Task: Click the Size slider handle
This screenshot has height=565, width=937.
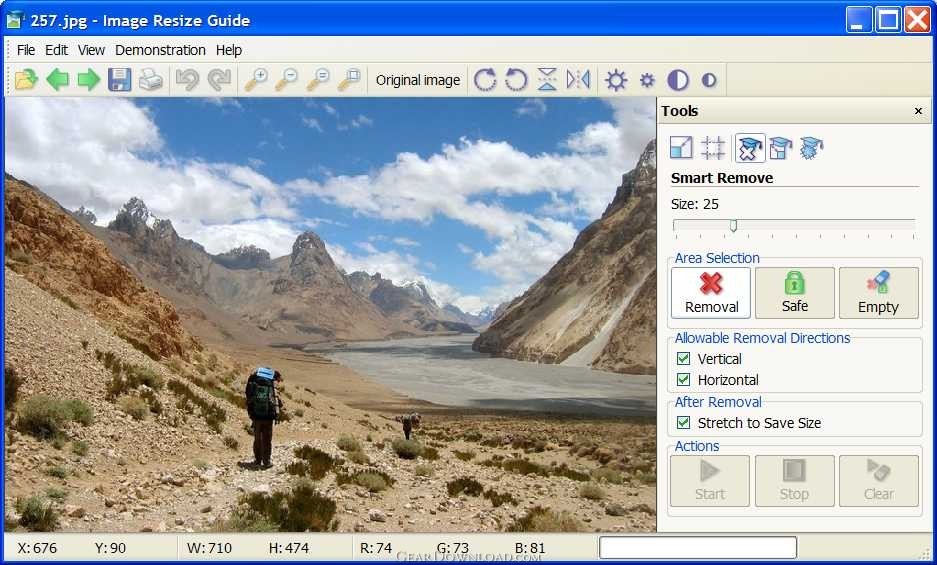Action: pyautogui.click(x=733, y=225)
